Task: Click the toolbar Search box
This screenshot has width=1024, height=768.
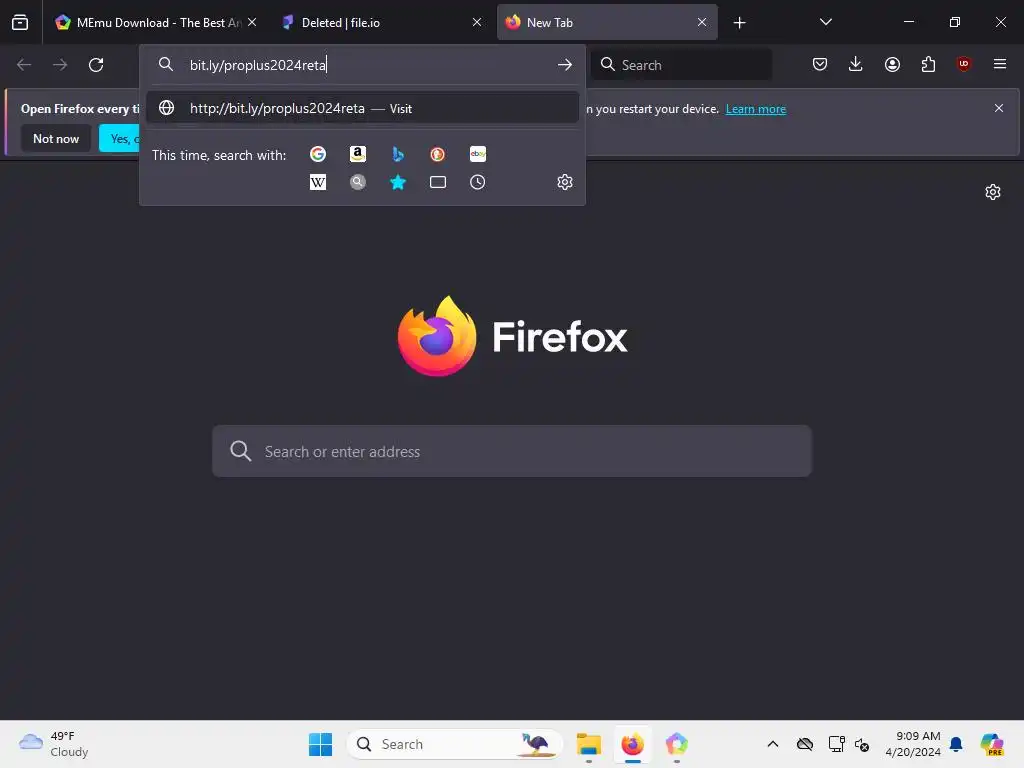Action: 682,65
